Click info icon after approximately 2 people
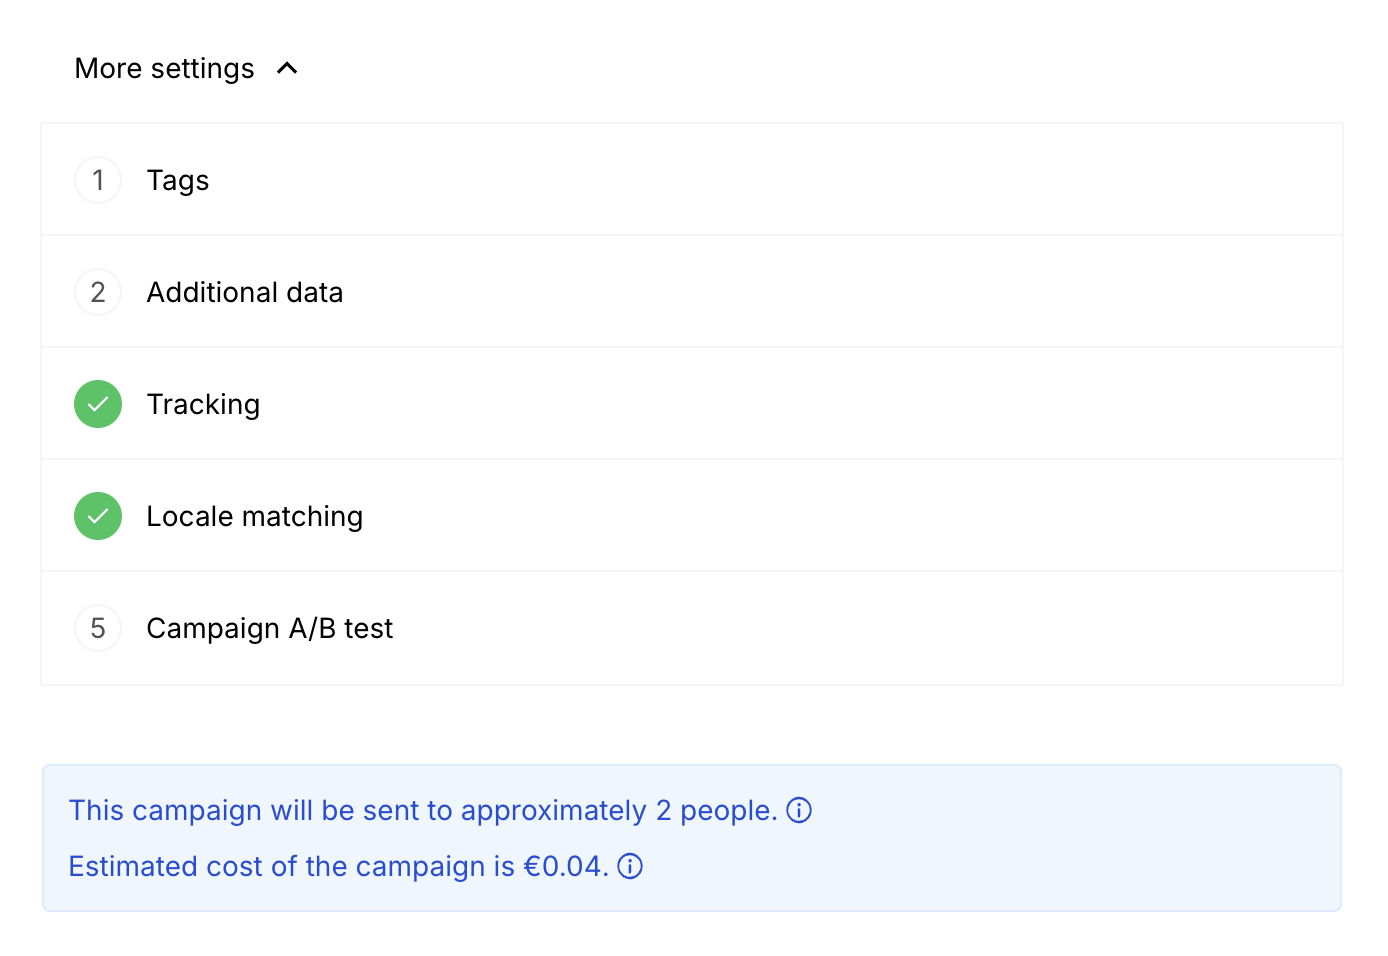Viewport: 1388px width, 956px height. [799, 810]
